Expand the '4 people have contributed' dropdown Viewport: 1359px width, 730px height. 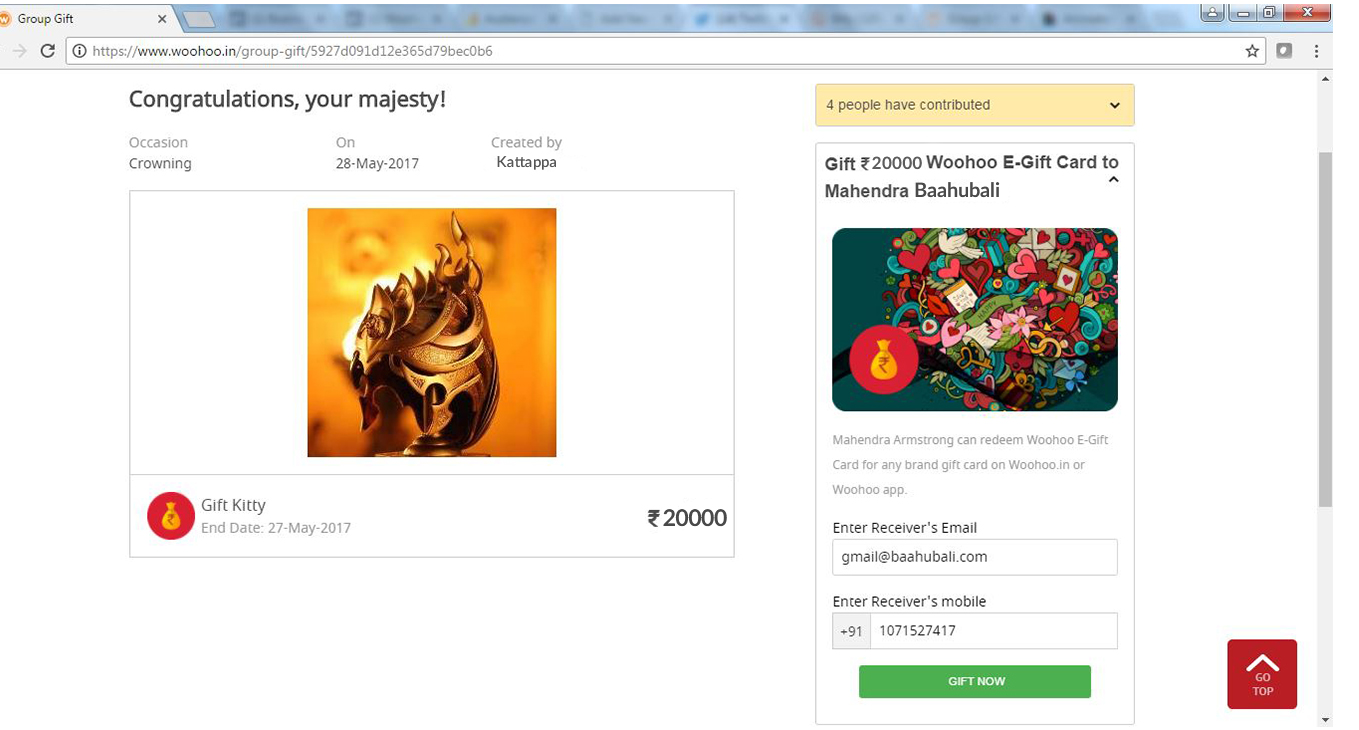point(1115,106)
